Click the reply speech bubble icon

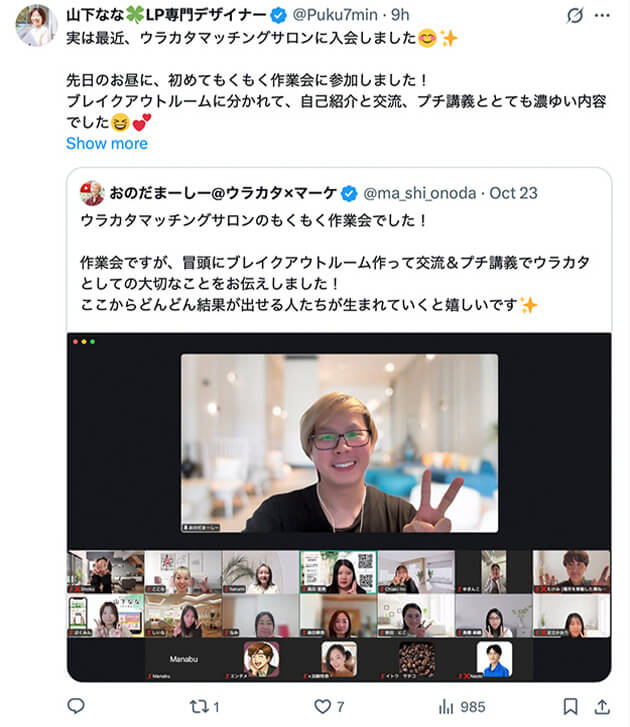[76, 706]
